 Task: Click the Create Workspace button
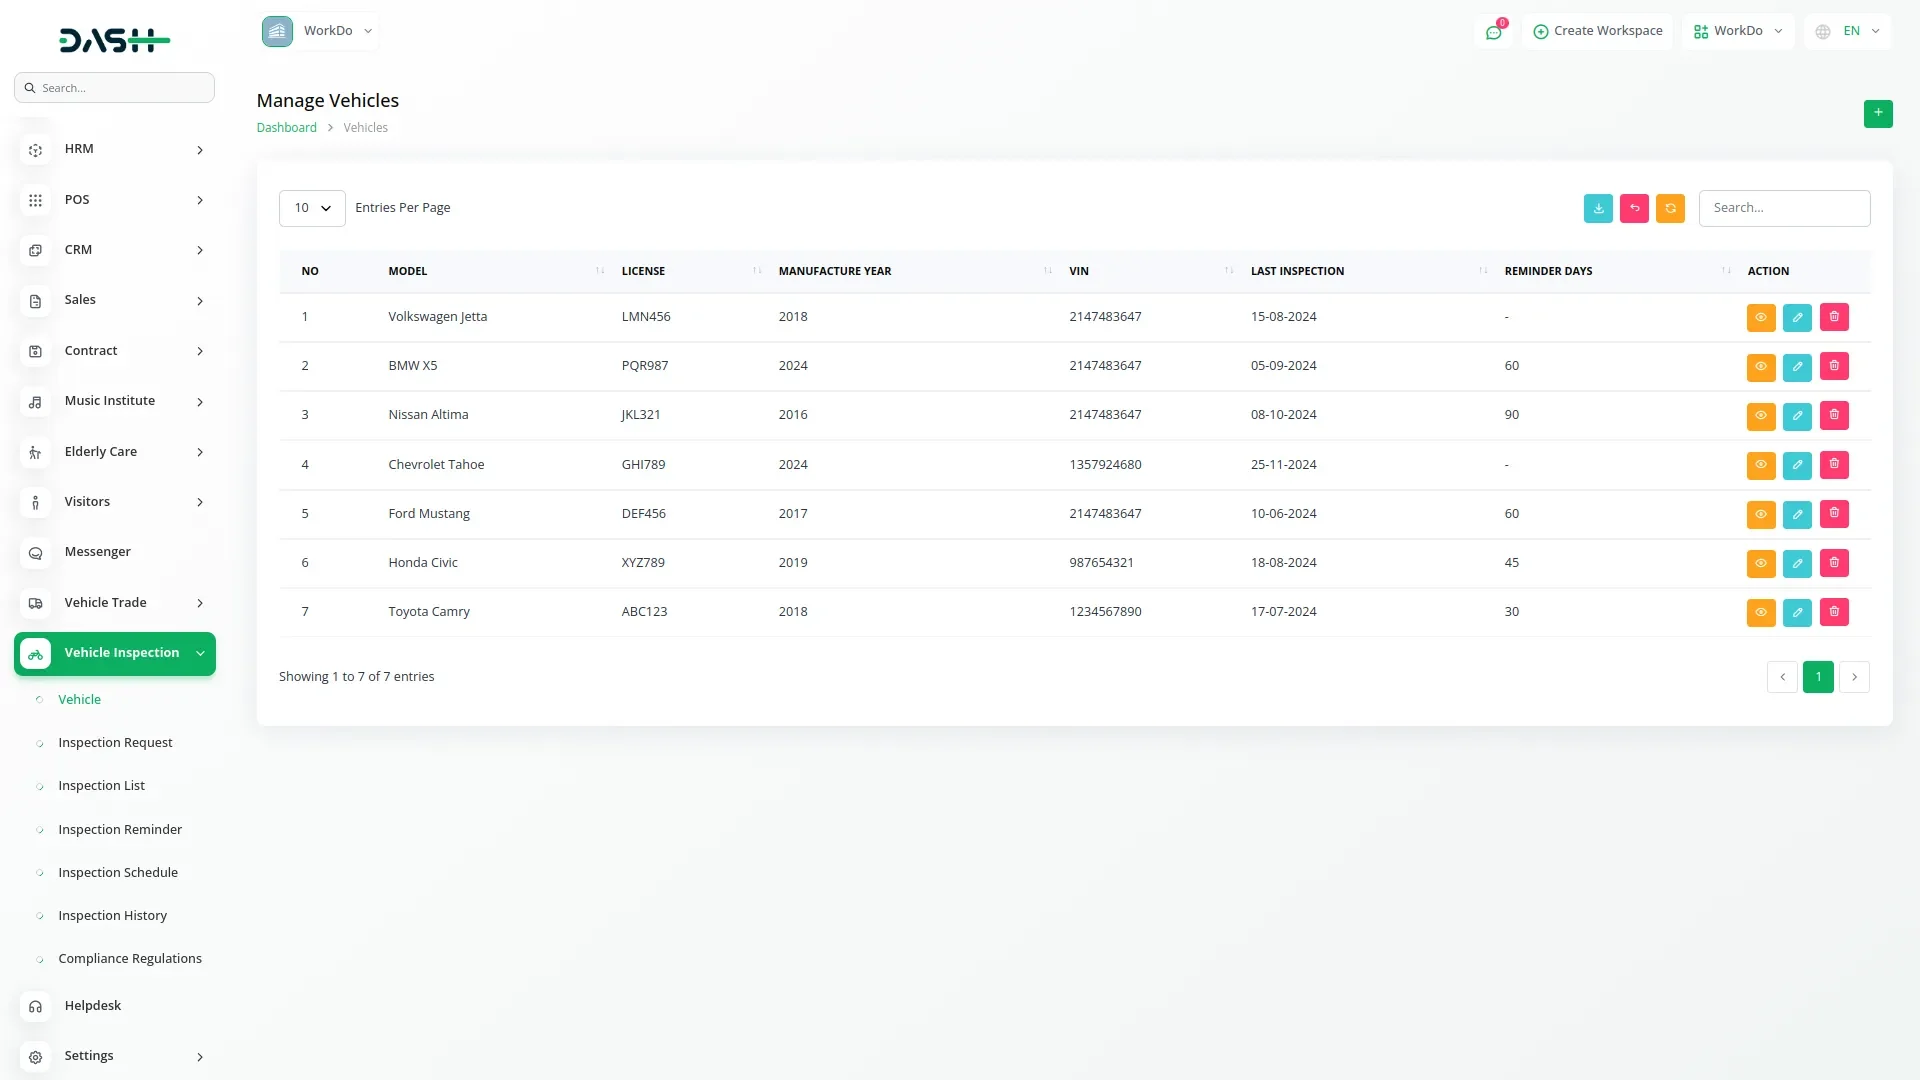coord(1597,31)
